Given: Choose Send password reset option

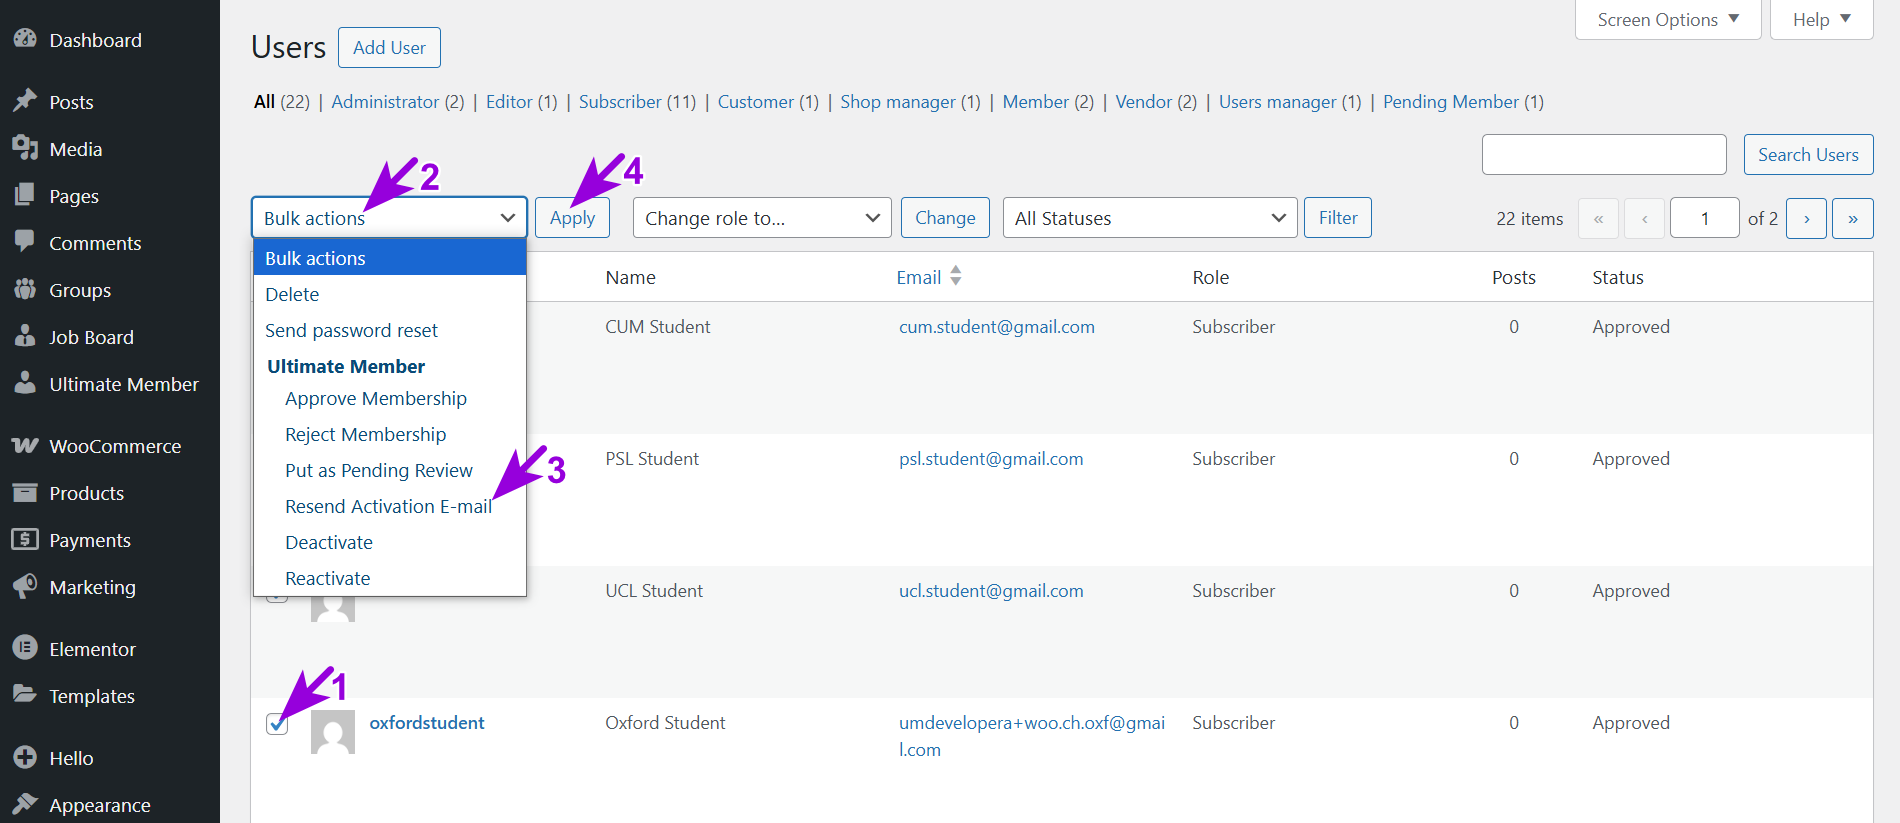Looking at the screenshot, I should (390, 330).
